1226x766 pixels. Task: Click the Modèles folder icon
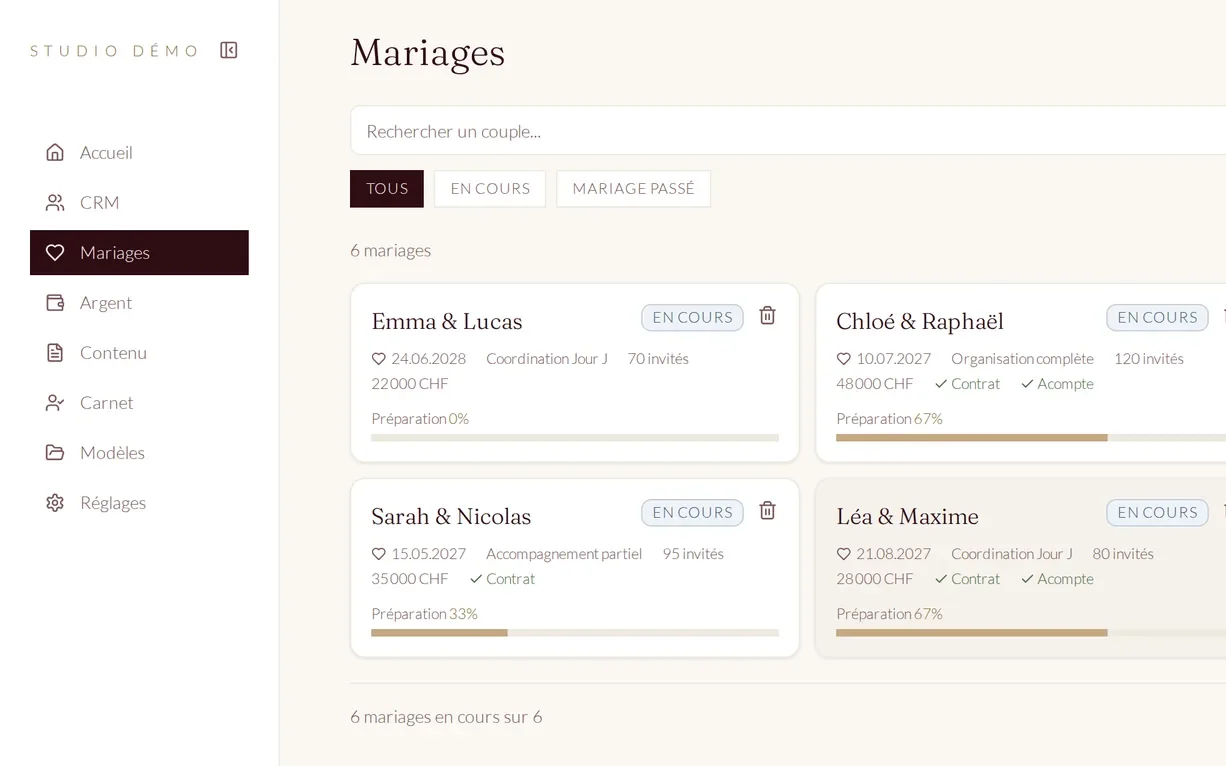[55, 452]
